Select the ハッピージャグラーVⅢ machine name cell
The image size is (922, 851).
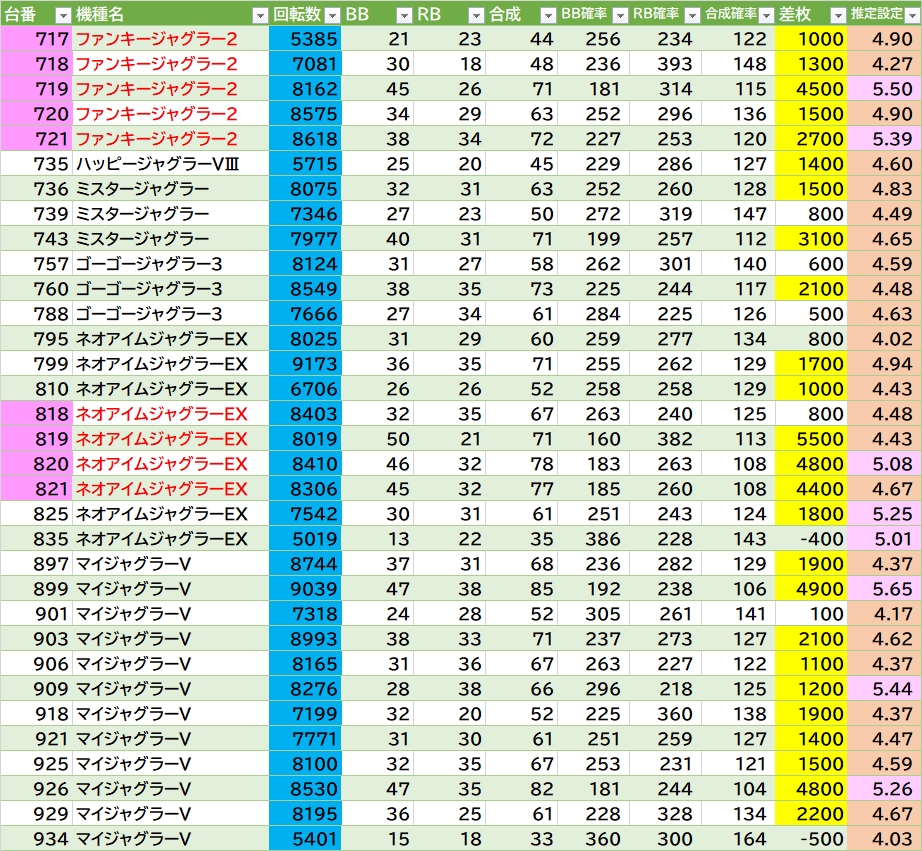170,164
